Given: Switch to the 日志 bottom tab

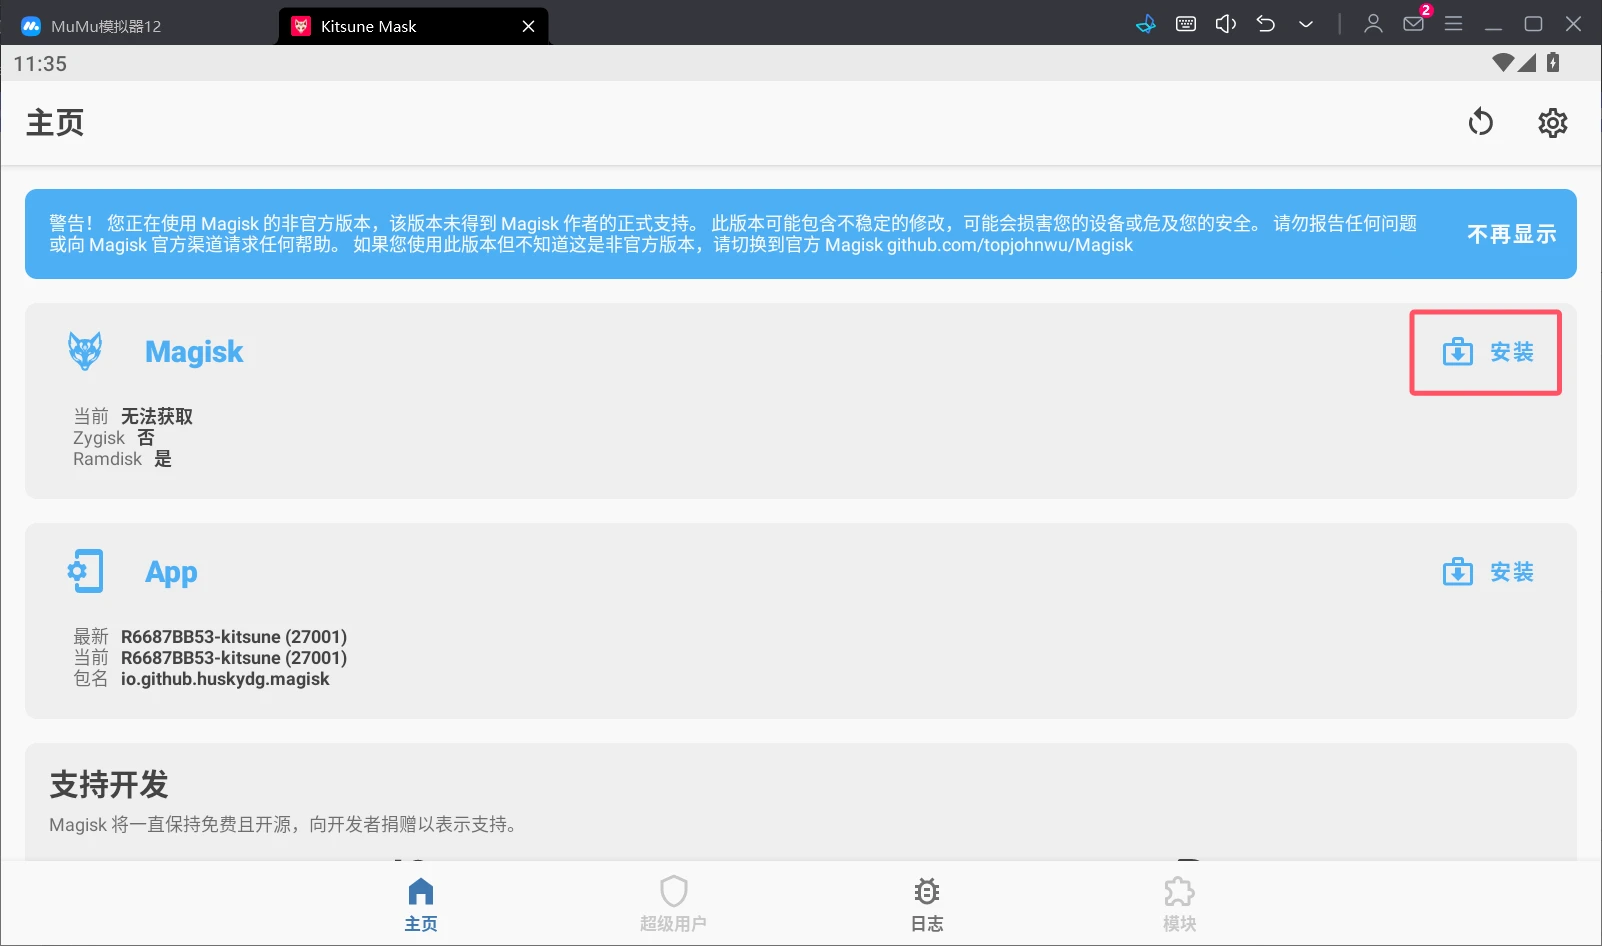Looking at the screenshot, I should [927, 903].
